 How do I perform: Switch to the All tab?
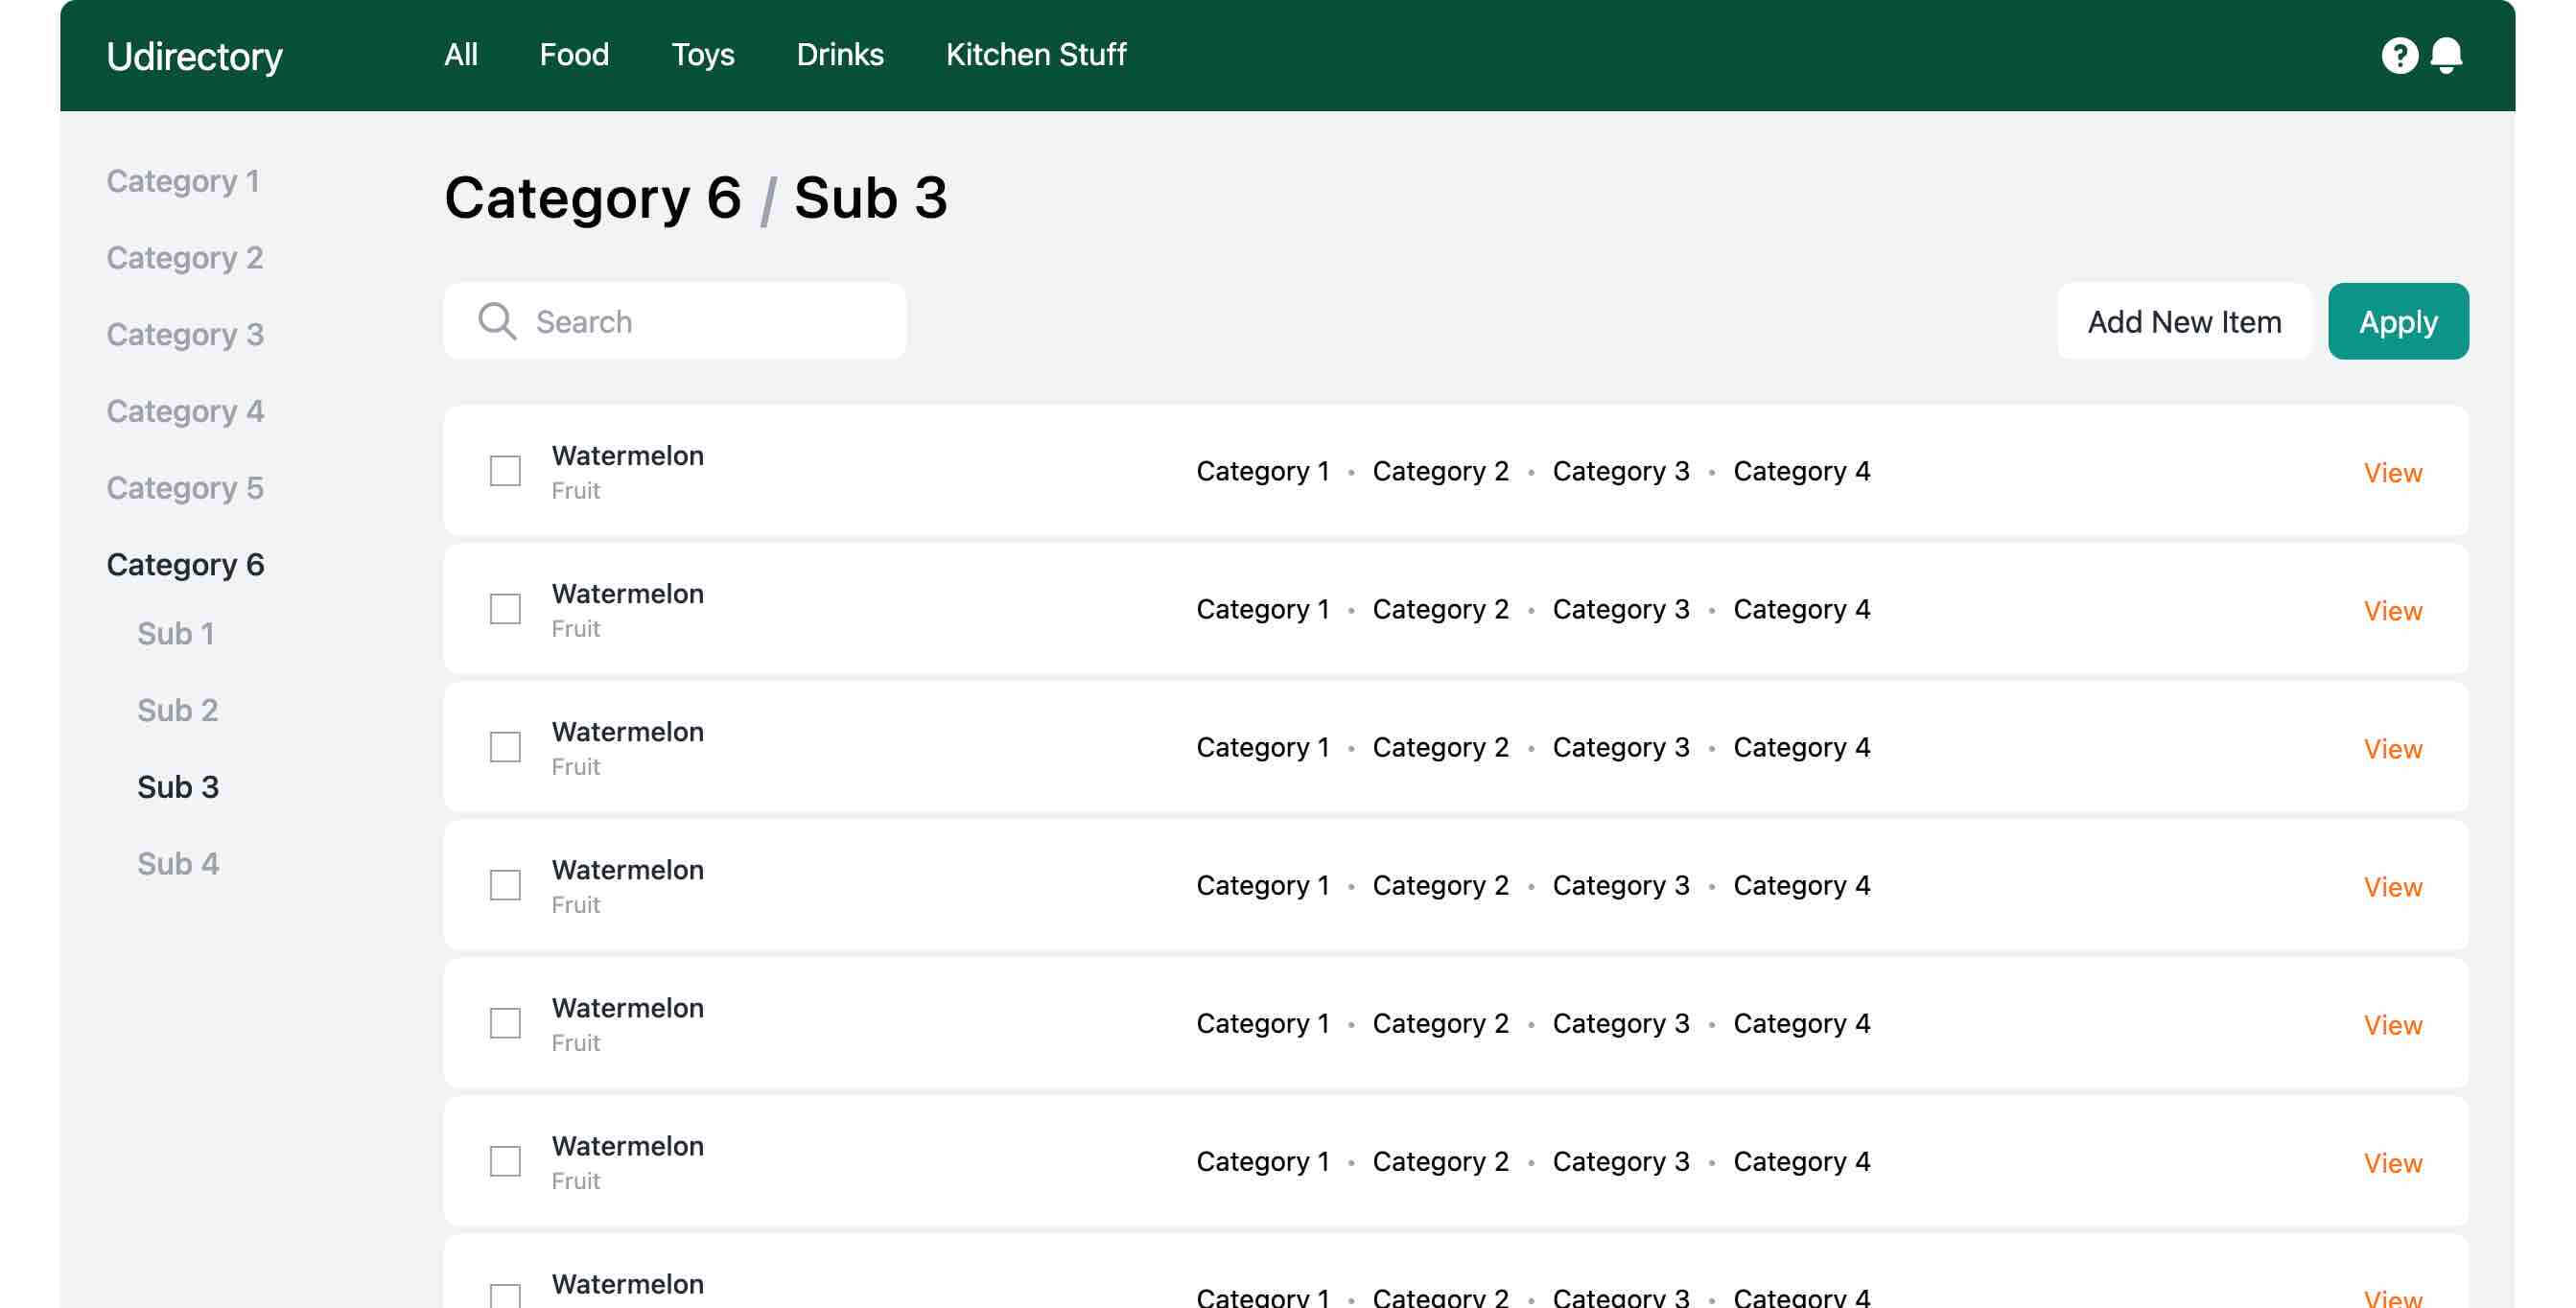tap(461, 54)
